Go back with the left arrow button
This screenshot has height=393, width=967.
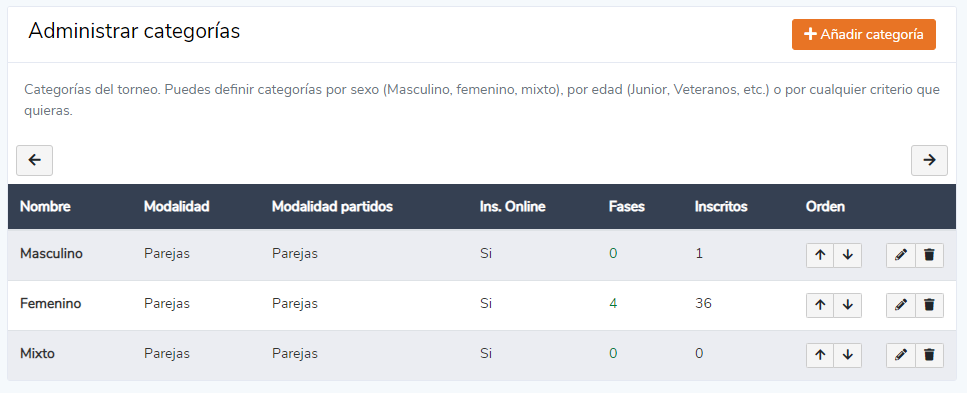pyautogui.click(x=35, y=160)
